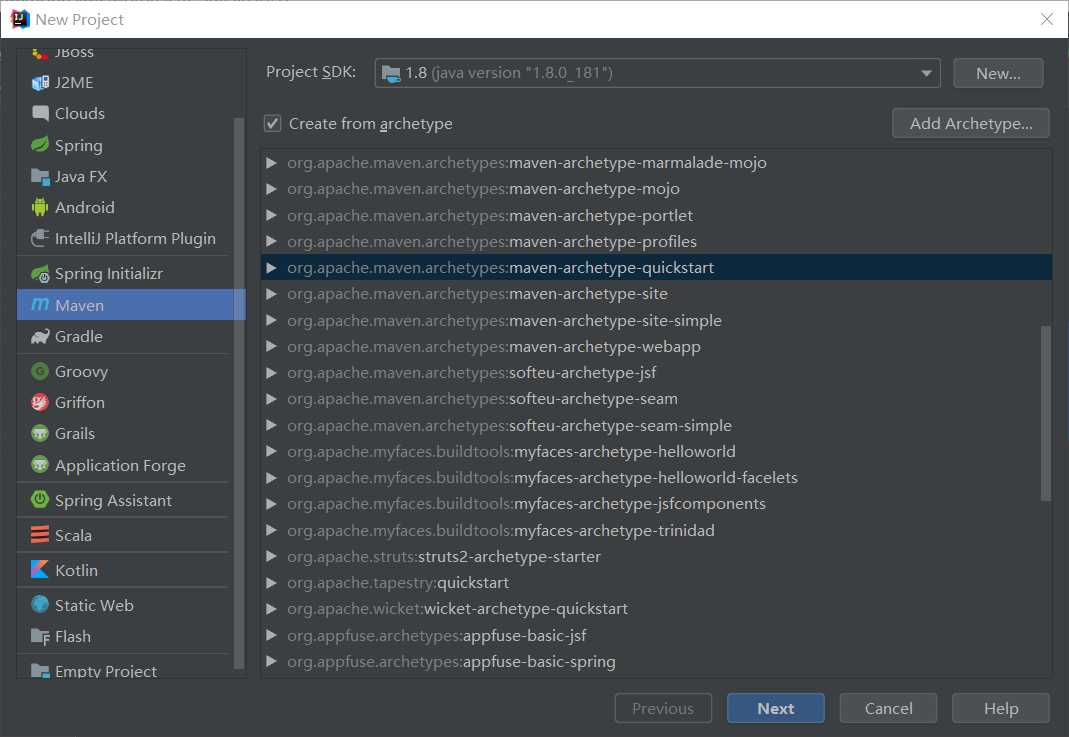Click the Previous button
The width and height of the screenshot is (1069, 737).
tap(663, 708)
